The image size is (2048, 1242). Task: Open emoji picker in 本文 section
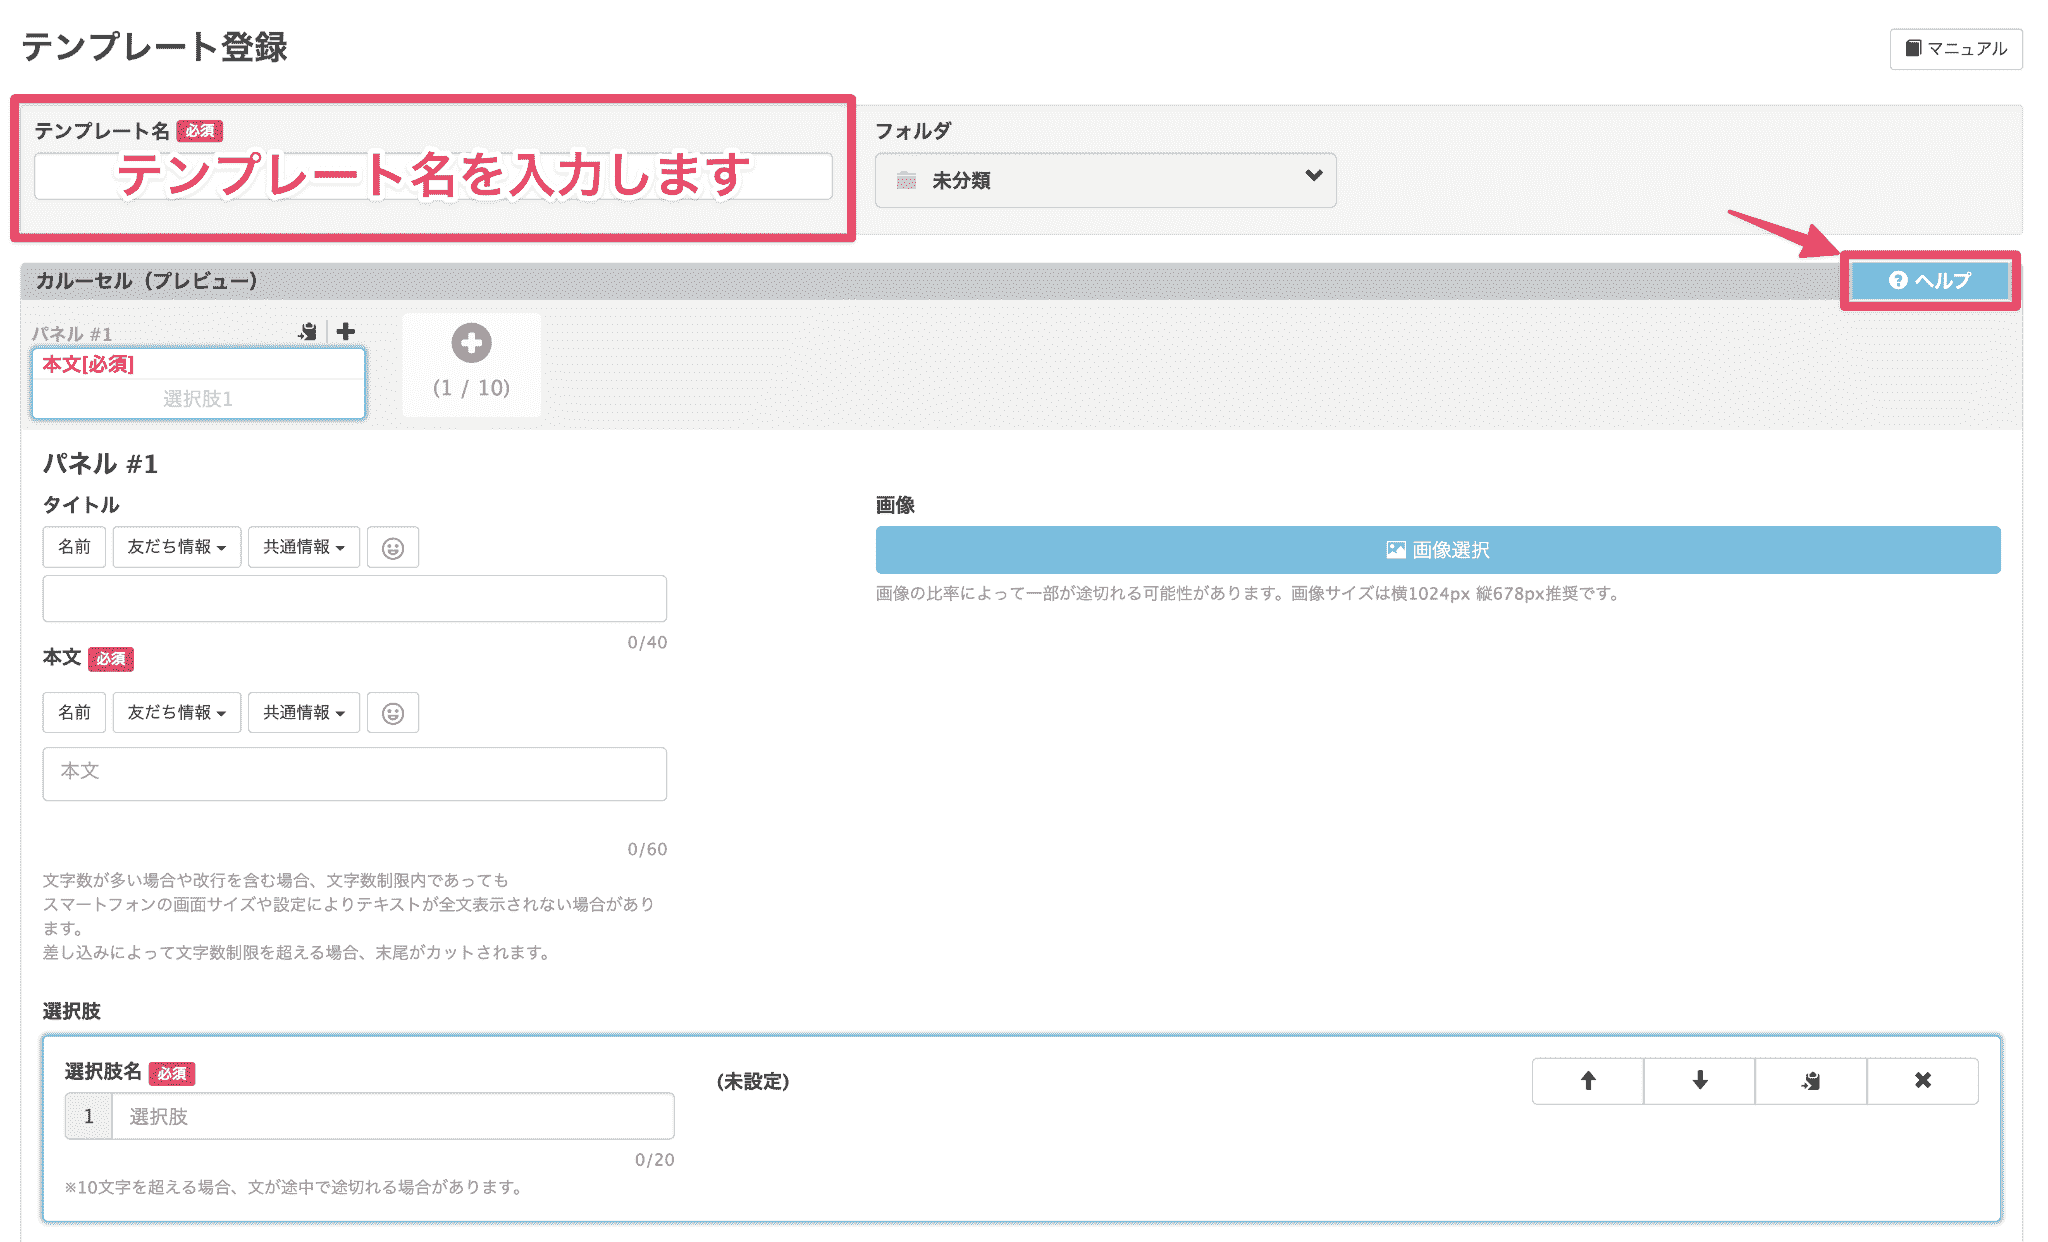point(393,713)
